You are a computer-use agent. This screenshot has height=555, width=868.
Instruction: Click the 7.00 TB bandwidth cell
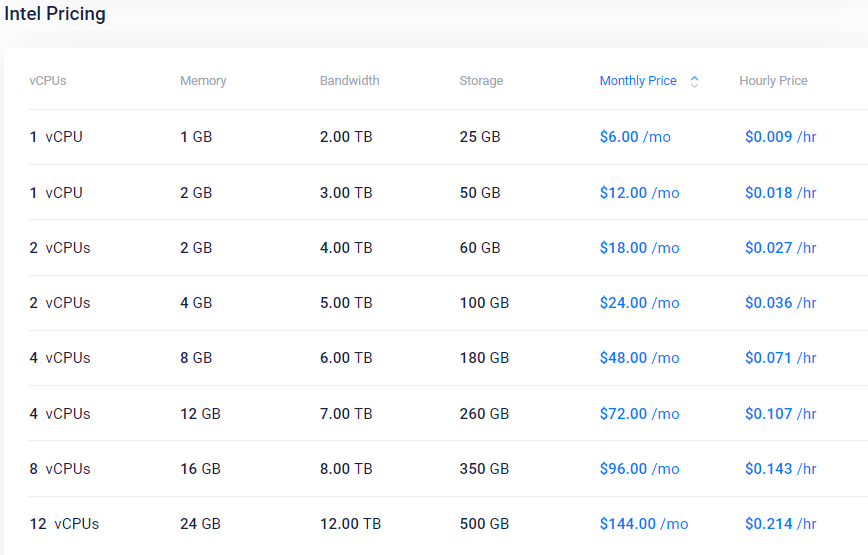coord(346,413)
